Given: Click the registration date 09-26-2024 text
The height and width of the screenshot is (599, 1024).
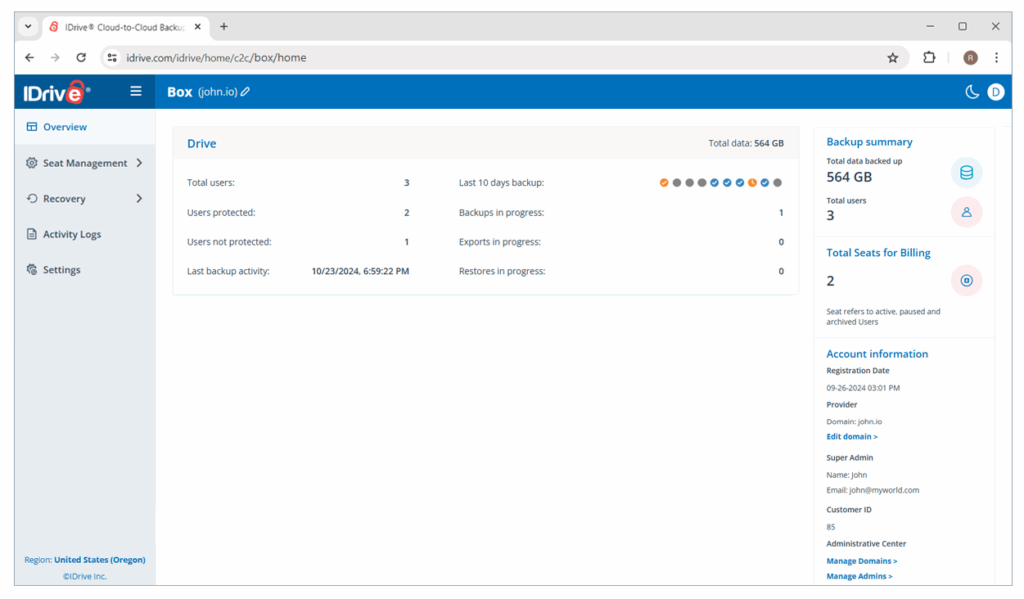Looking at the screenshot, I should (x=863, y=388).
